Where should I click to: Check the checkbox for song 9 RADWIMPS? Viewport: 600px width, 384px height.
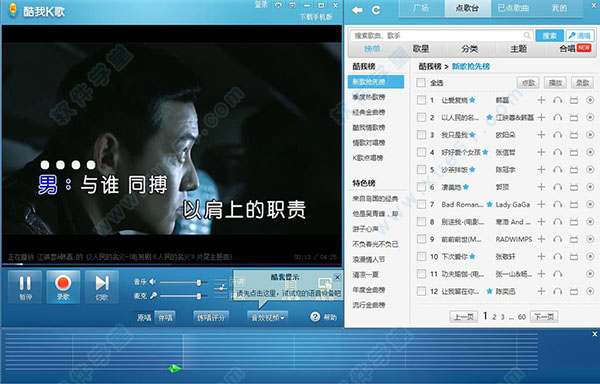pyautogui.click(x=421, y=239)
